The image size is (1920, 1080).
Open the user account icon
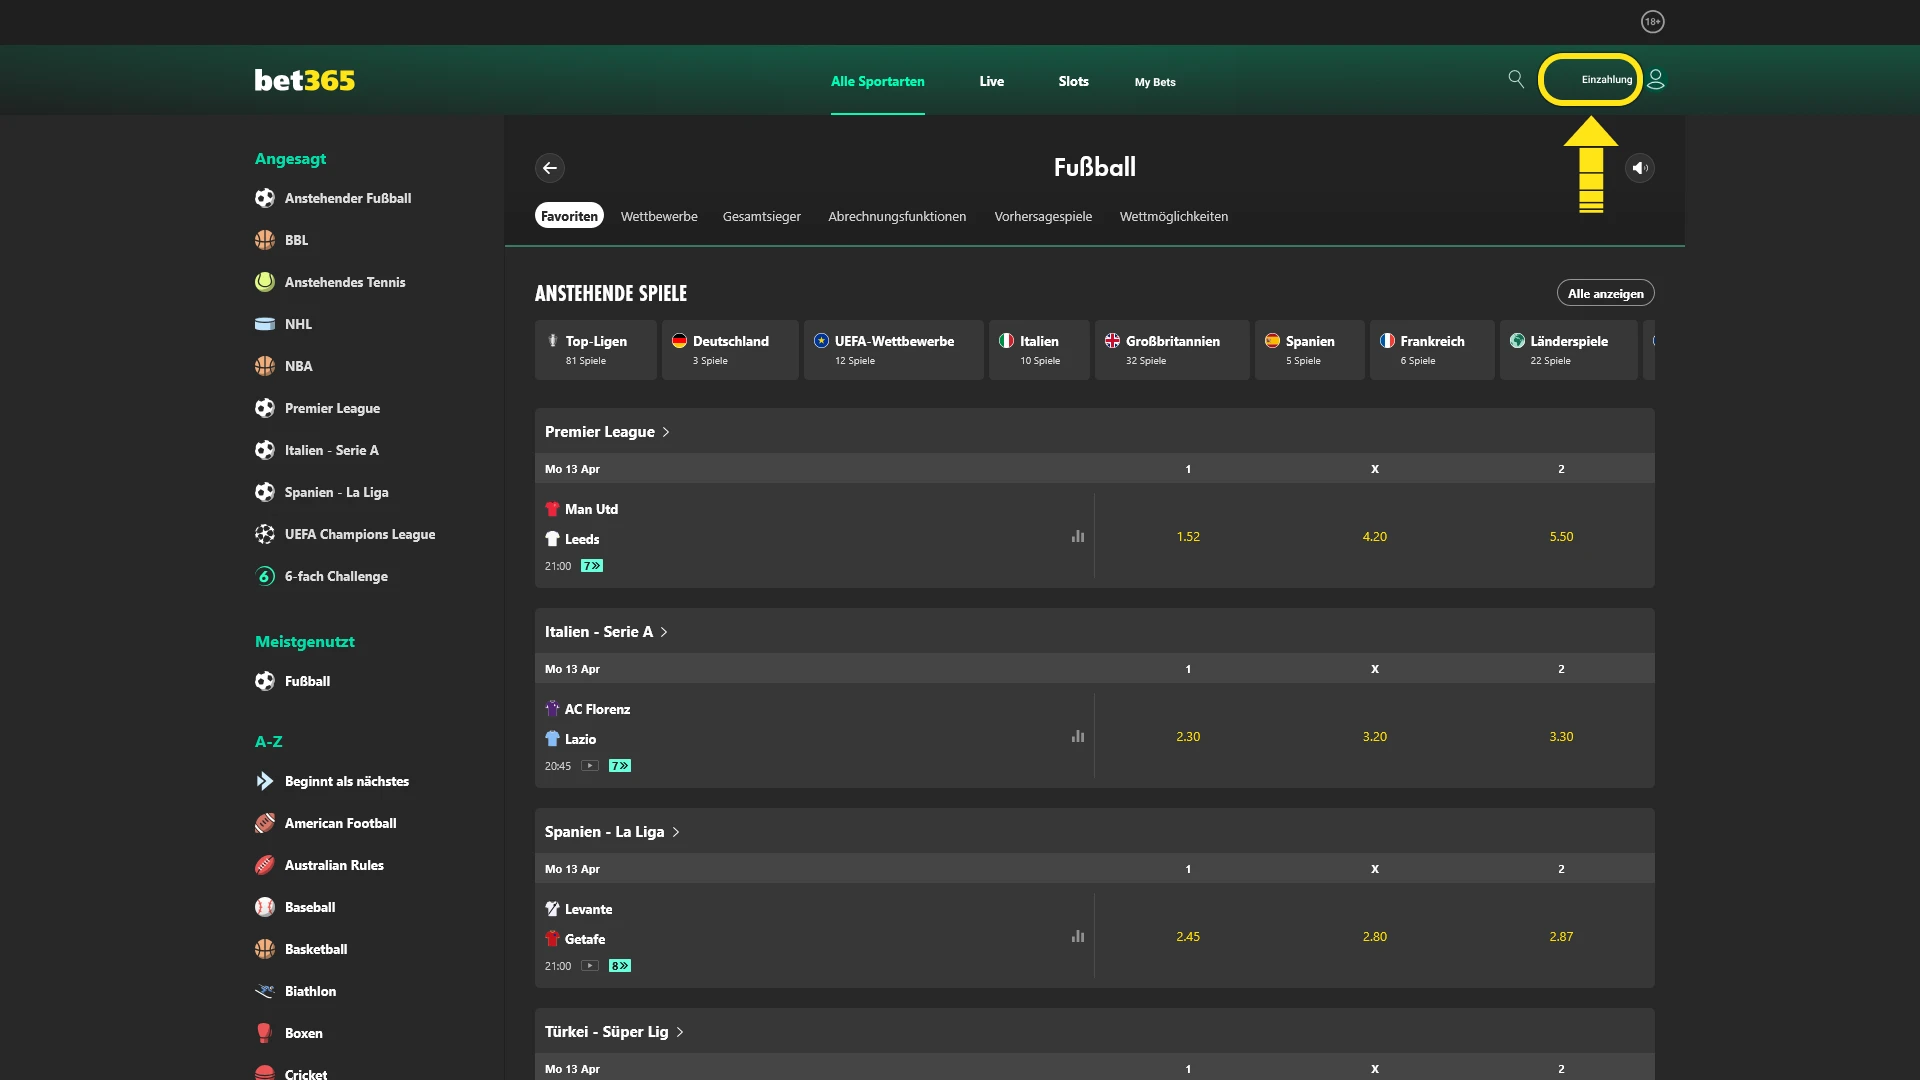[1656, 79]
